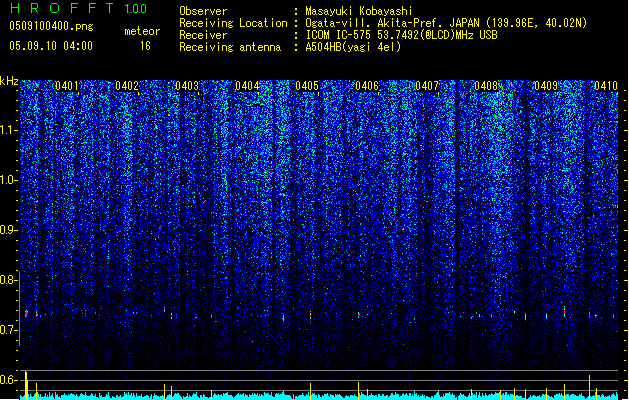The height and width of the screenshot is (400, 629).
Task: Click the 0.9 frequency axis label
Action: (x=9, y=230)
